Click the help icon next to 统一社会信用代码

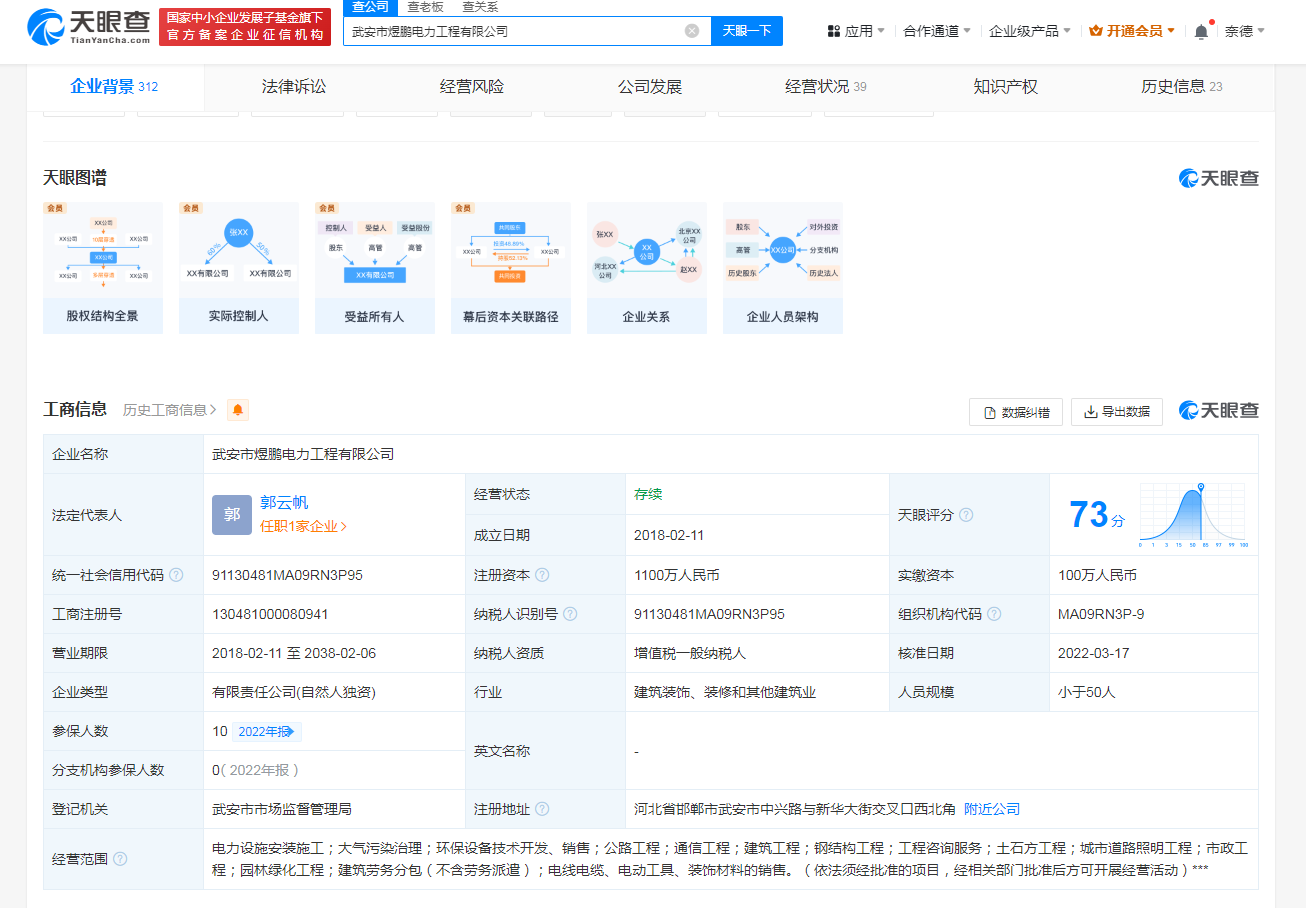176,575
